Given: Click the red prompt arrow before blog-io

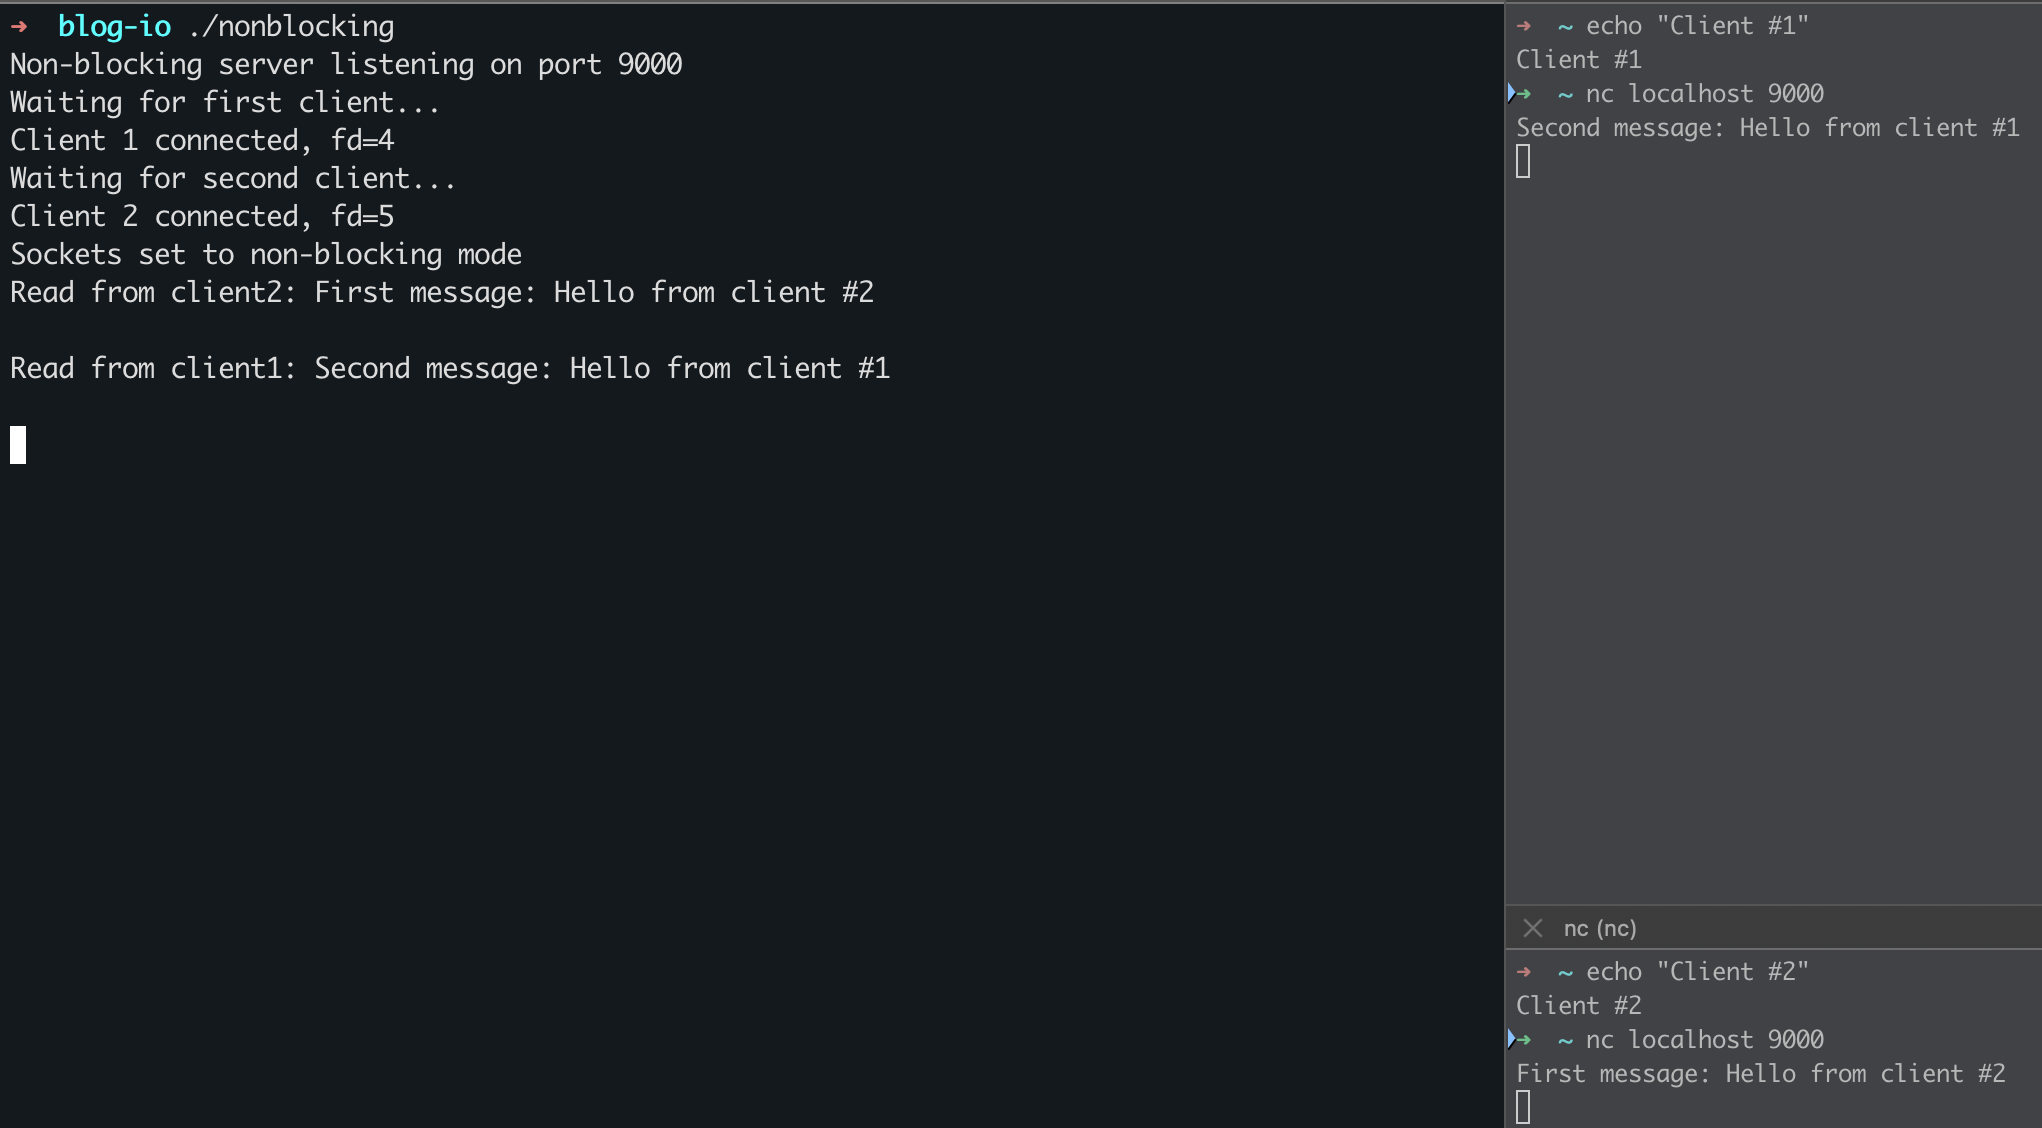Looking at the screenshot, I should point(19,27).
